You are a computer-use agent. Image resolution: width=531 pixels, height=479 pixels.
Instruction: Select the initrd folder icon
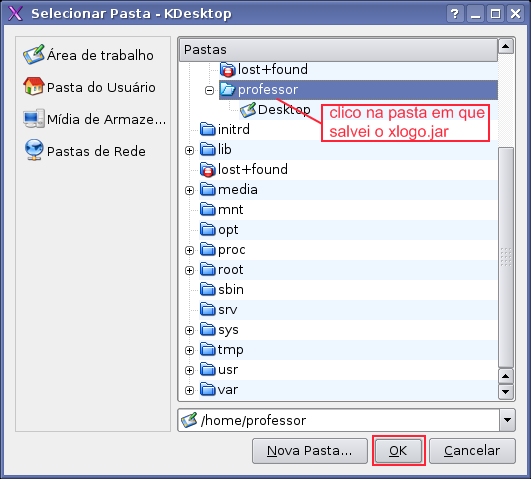pyautogui.click(x=208, y=129)
